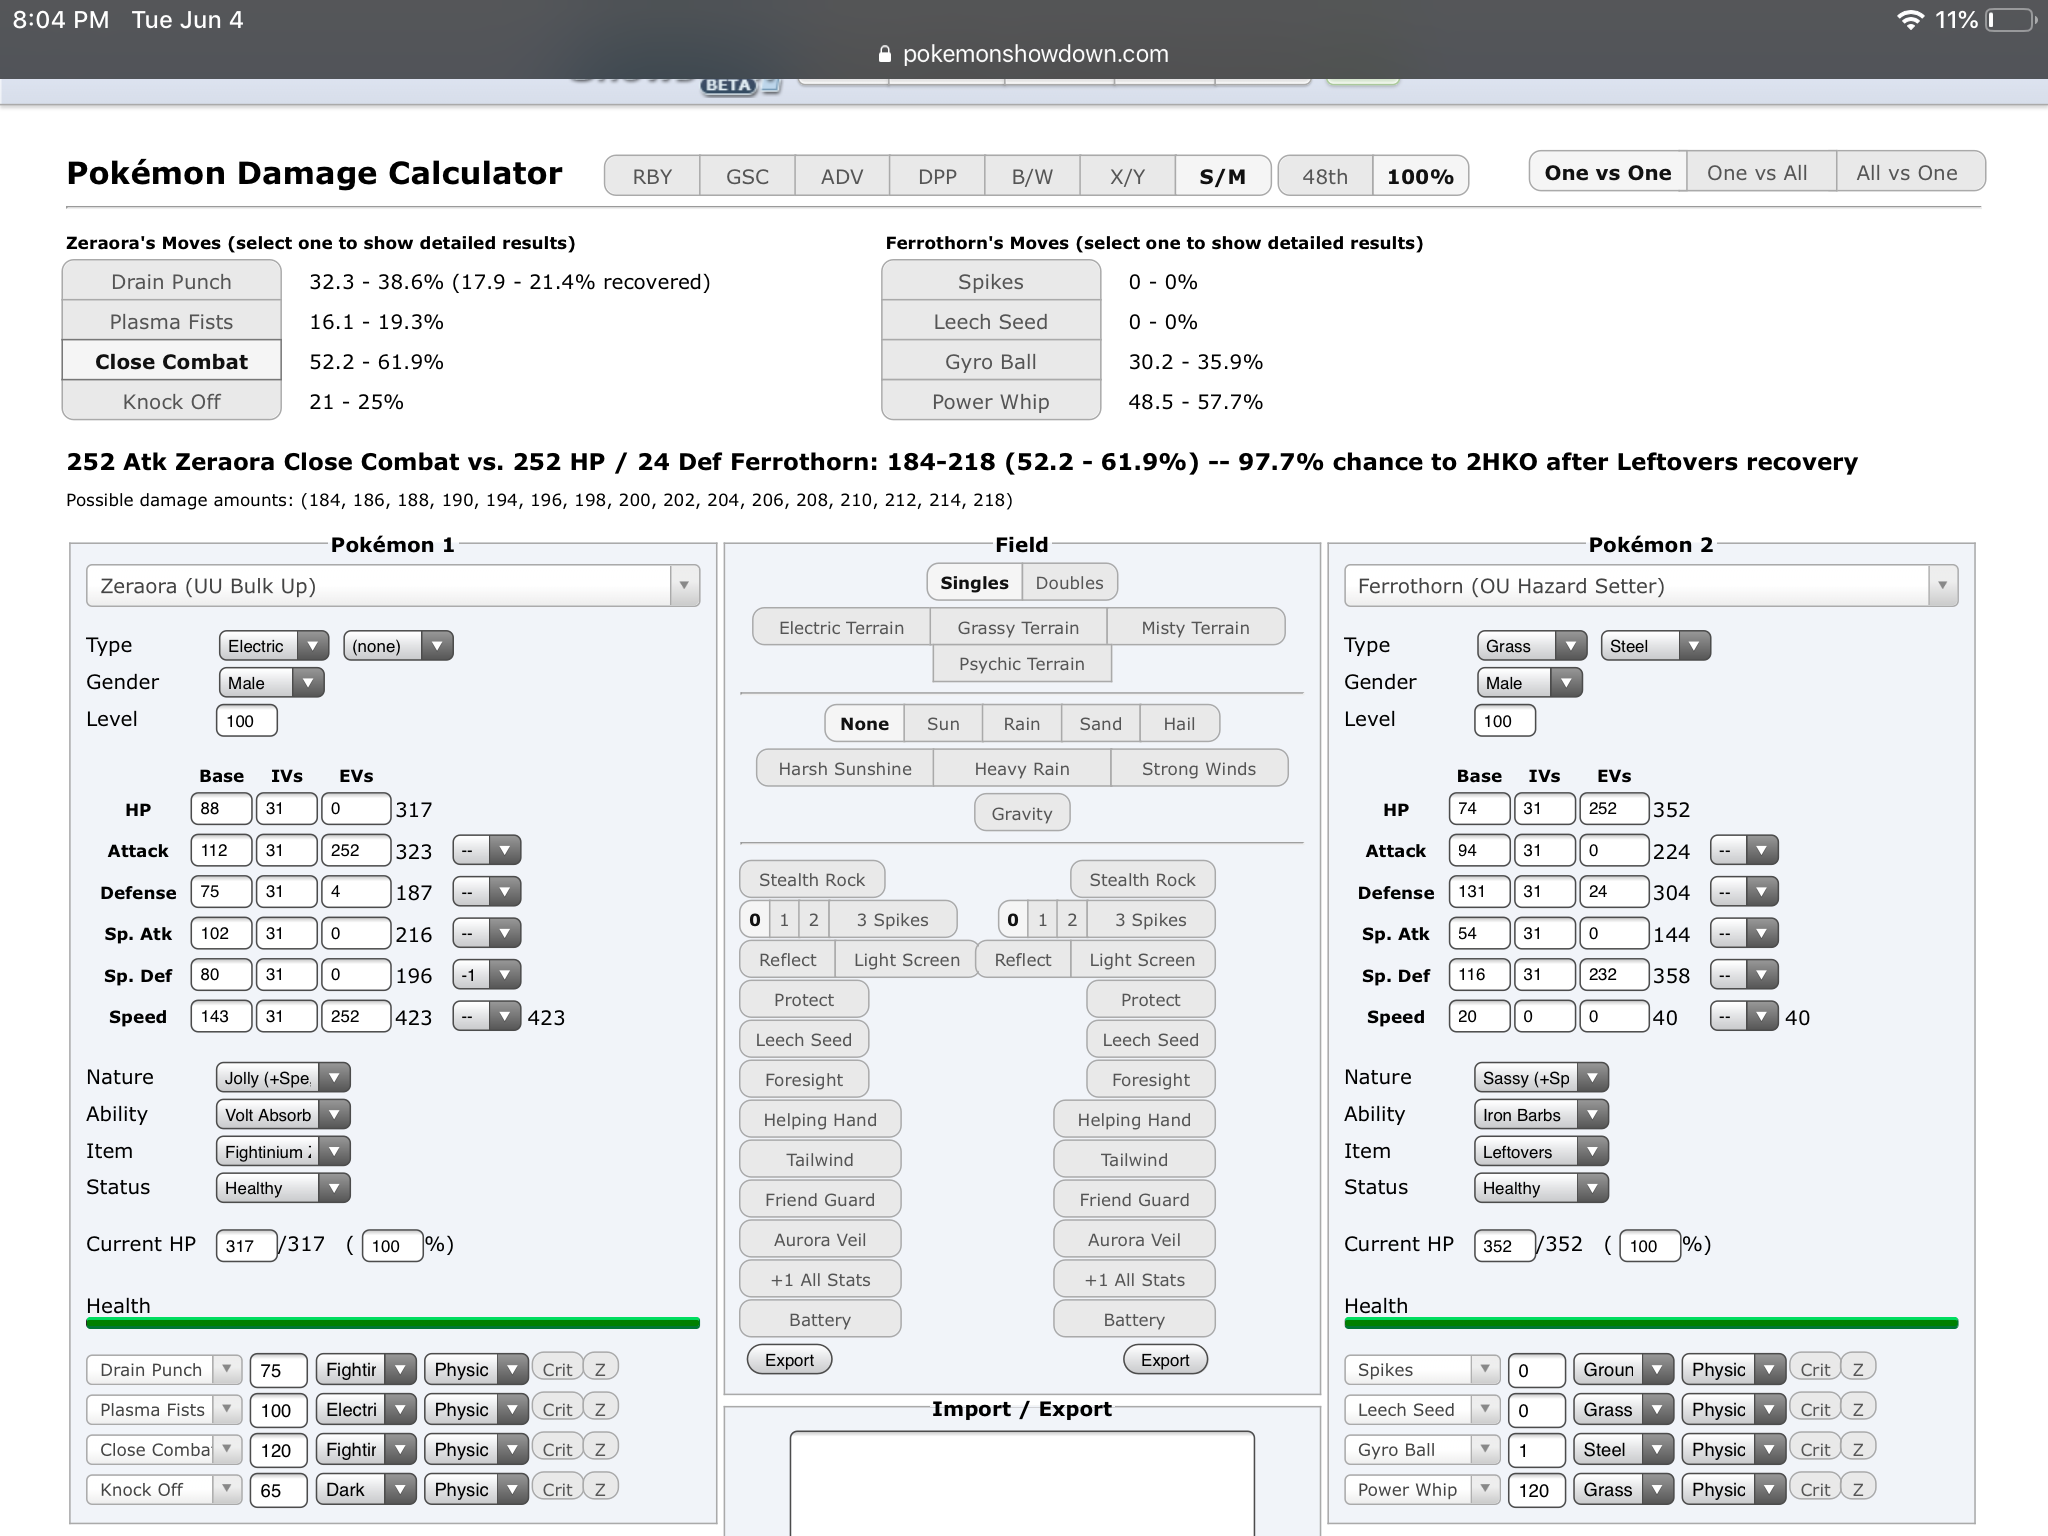The width and height of the screenshot is (2048, 1536).
Task: Toggle Crit for Power Whip
Action: pyautogui.click(x=1815, y=1489)
